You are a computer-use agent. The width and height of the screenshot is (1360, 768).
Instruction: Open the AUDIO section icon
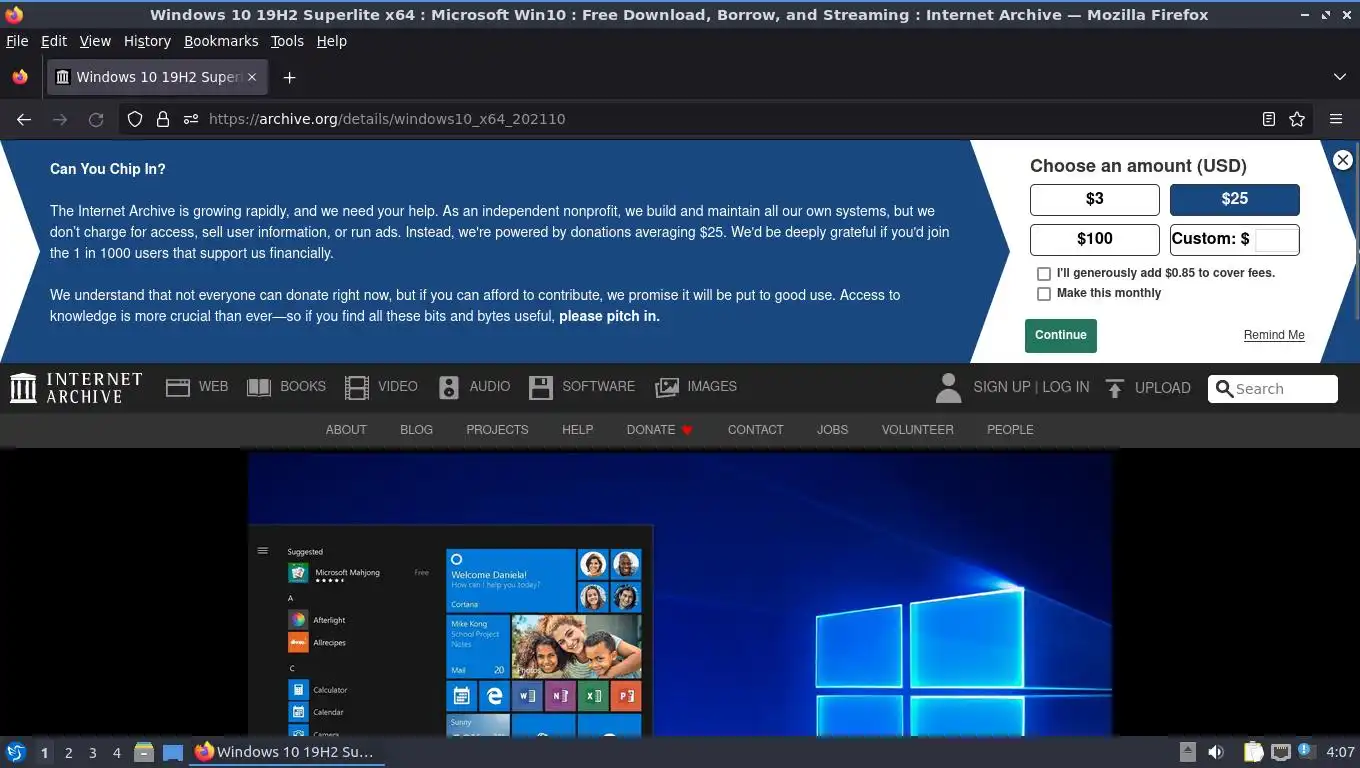tap(449, 388)
